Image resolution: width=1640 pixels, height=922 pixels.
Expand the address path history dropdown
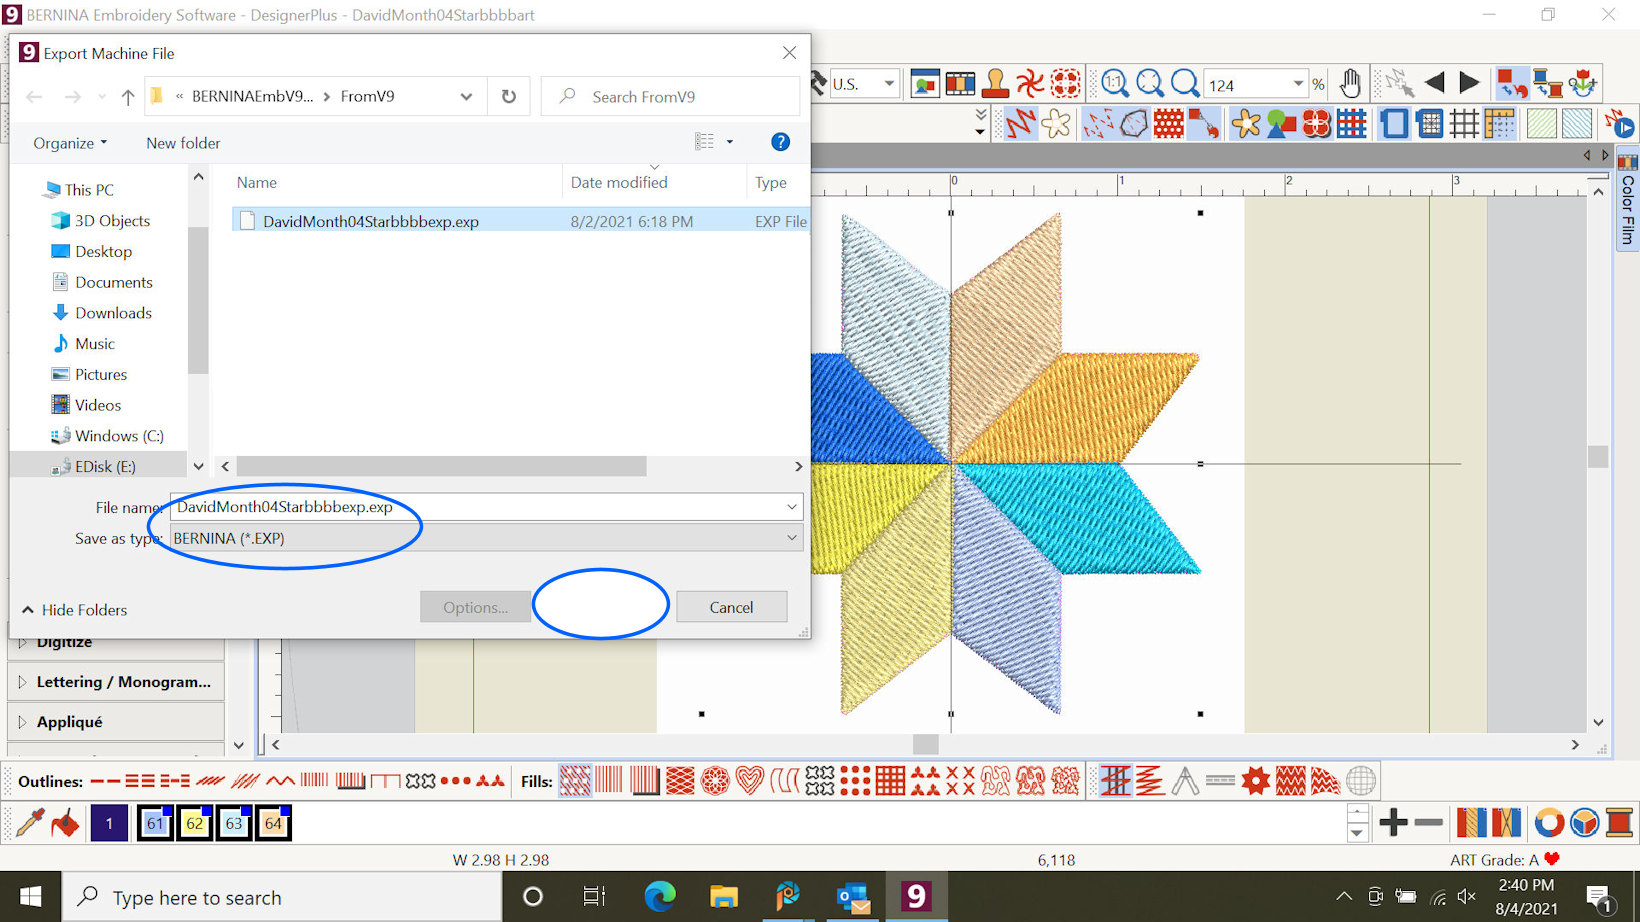(466, 96)
